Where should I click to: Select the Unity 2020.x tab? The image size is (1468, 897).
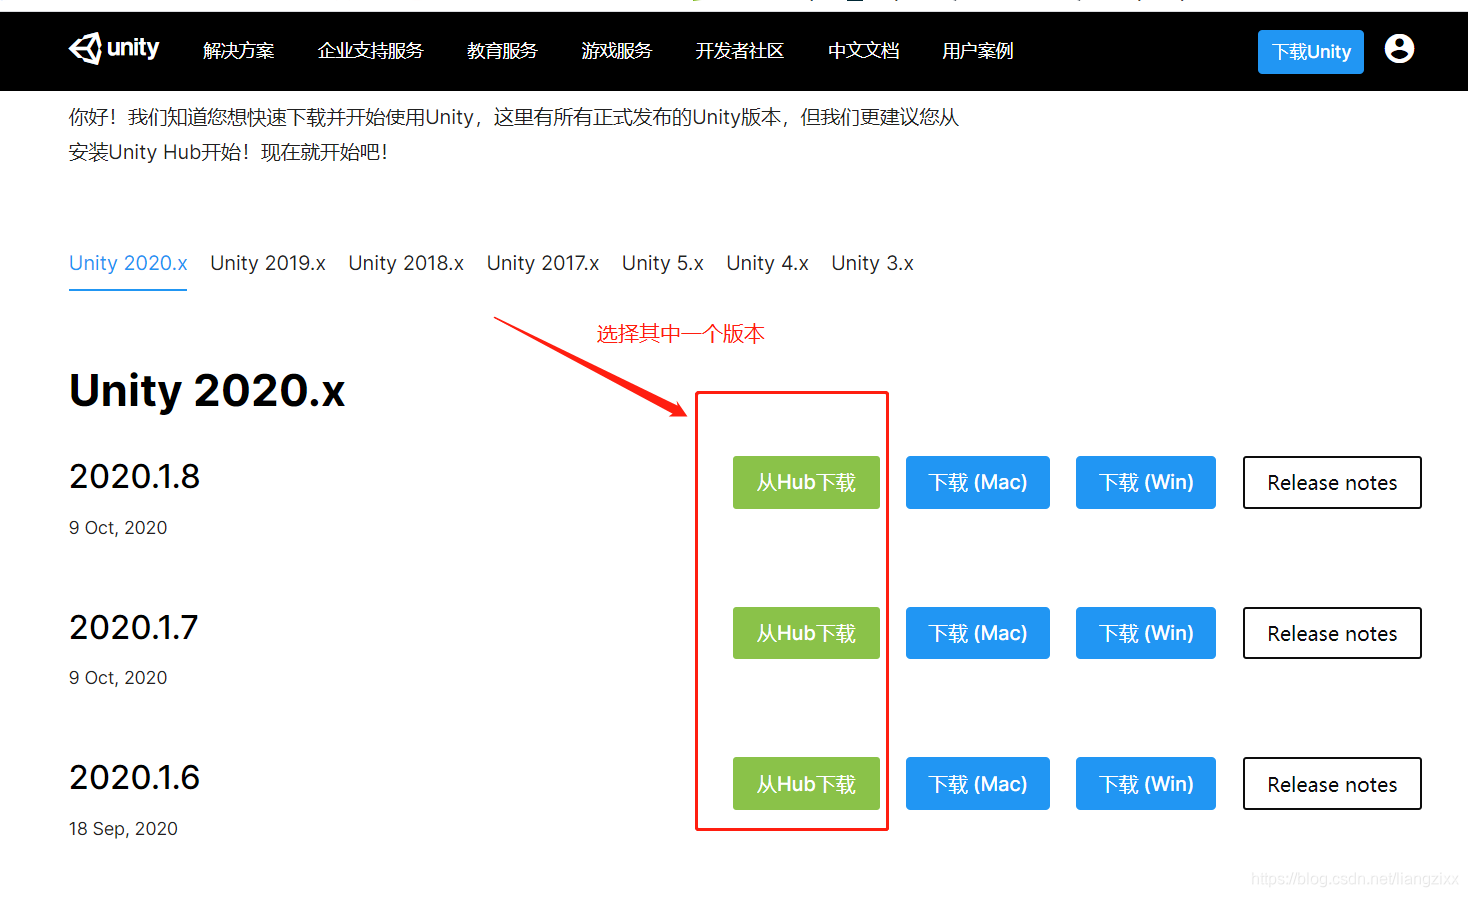point(128,263)
